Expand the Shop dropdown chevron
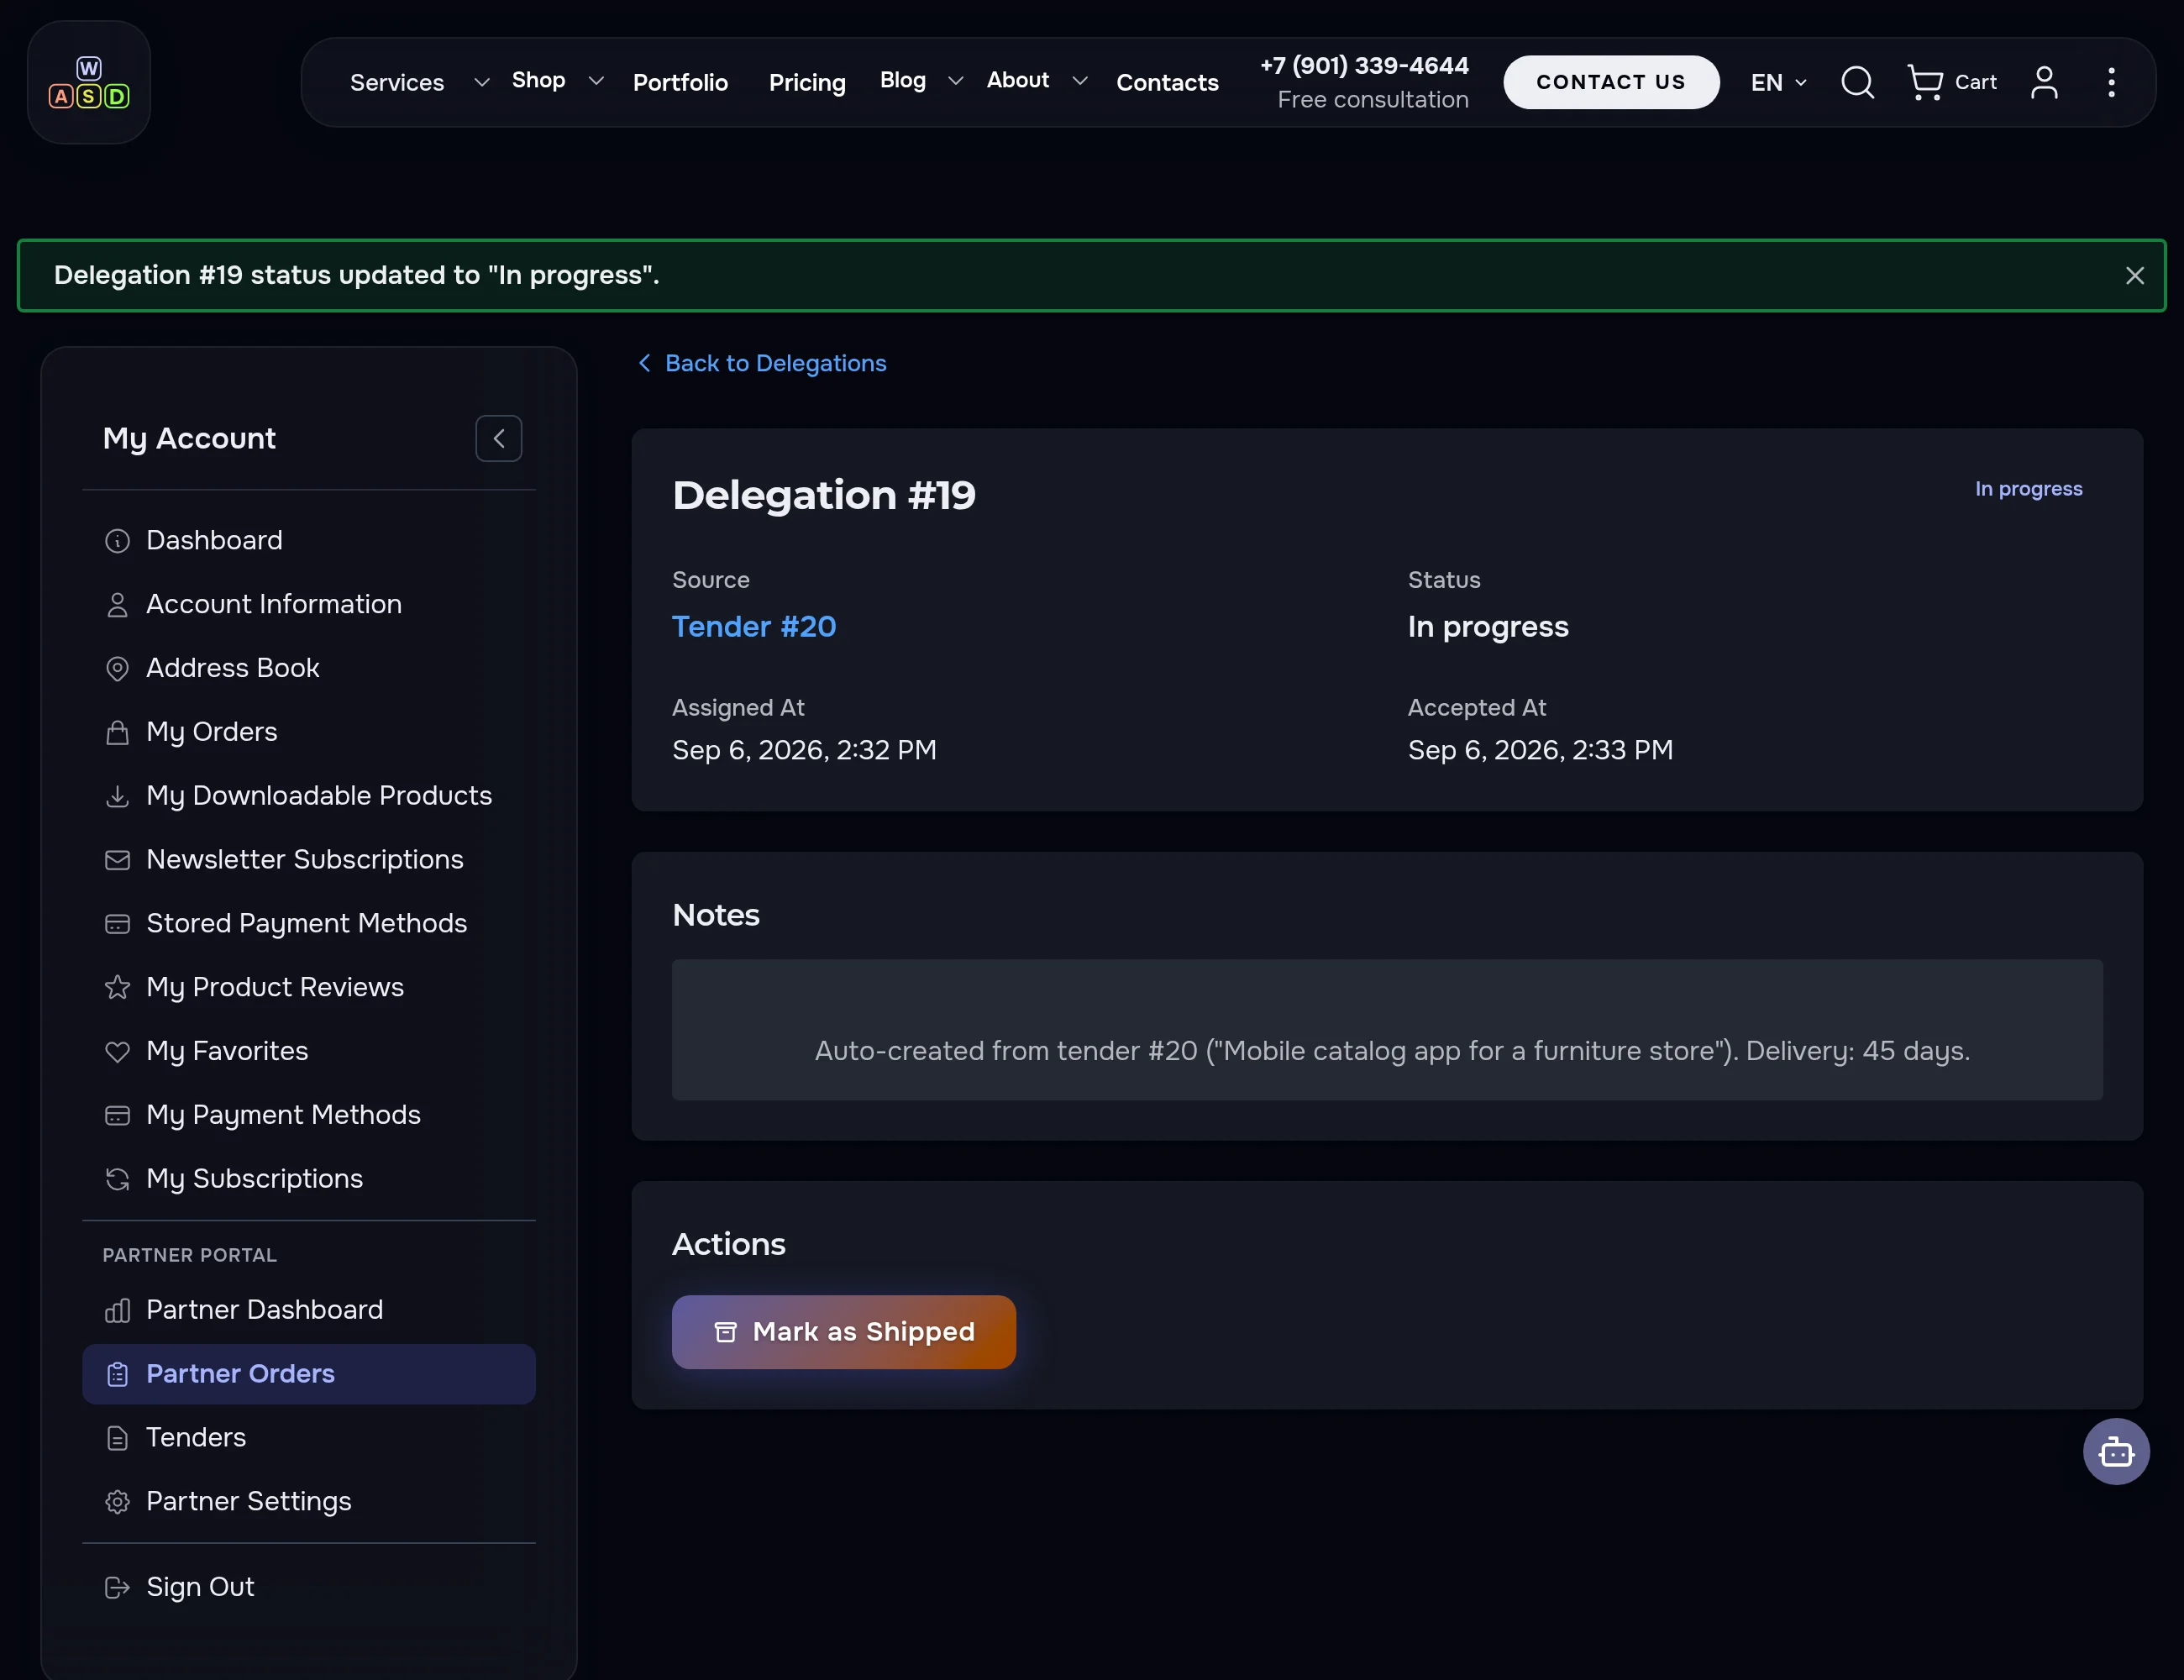Viewport: 2184px width, 1680px height. 596,80
